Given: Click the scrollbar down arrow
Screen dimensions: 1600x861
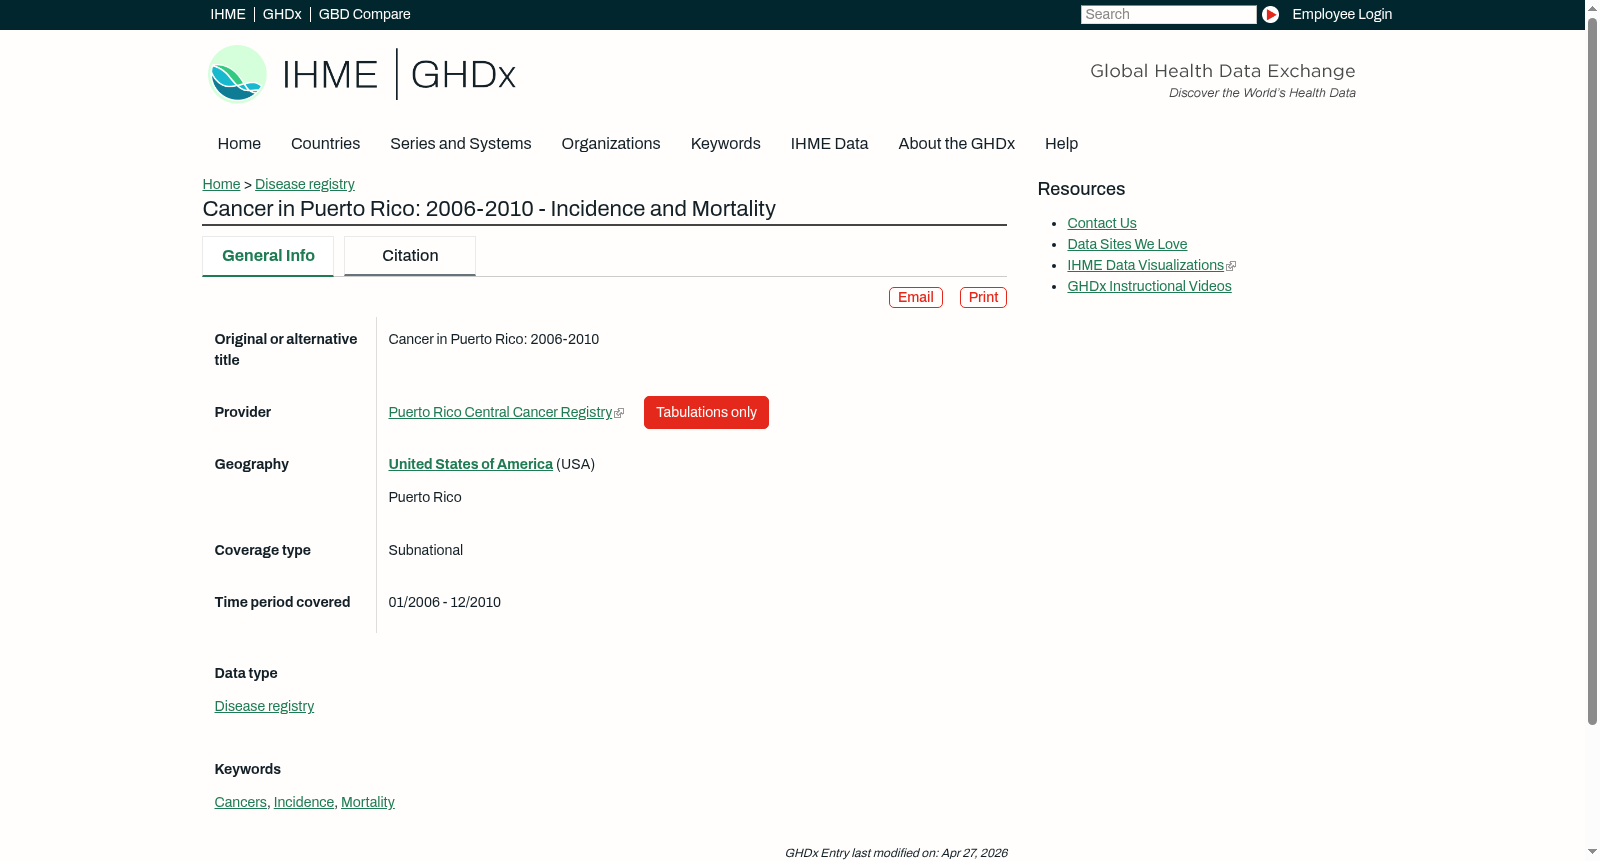Looking at the screenshot, I should pos(1592,853).
